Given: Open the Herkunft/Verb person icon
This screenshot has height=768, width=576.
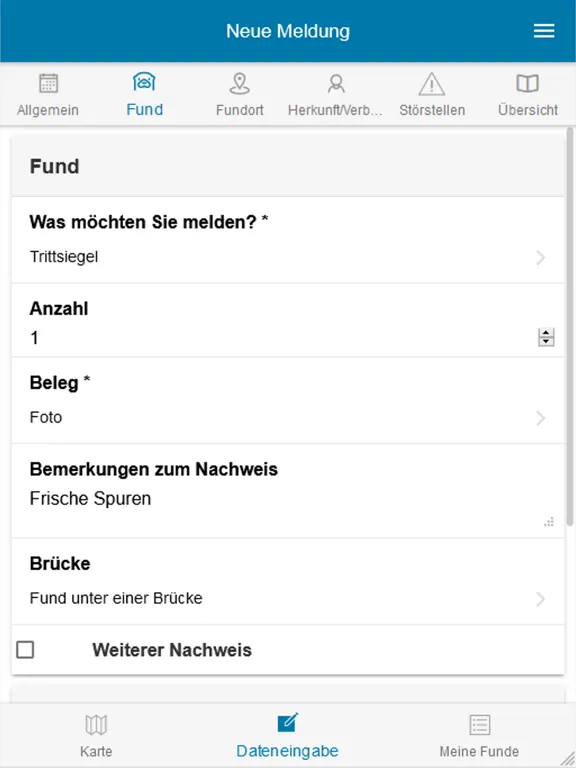Looking at the screenshot, I should coord(336,83).
